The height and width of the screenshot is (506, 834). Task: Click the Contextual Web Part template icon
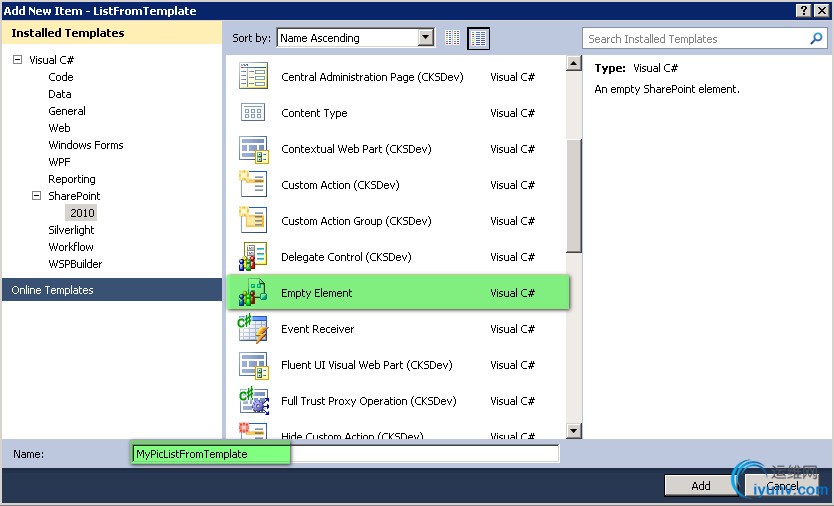[x=253, y=149]
